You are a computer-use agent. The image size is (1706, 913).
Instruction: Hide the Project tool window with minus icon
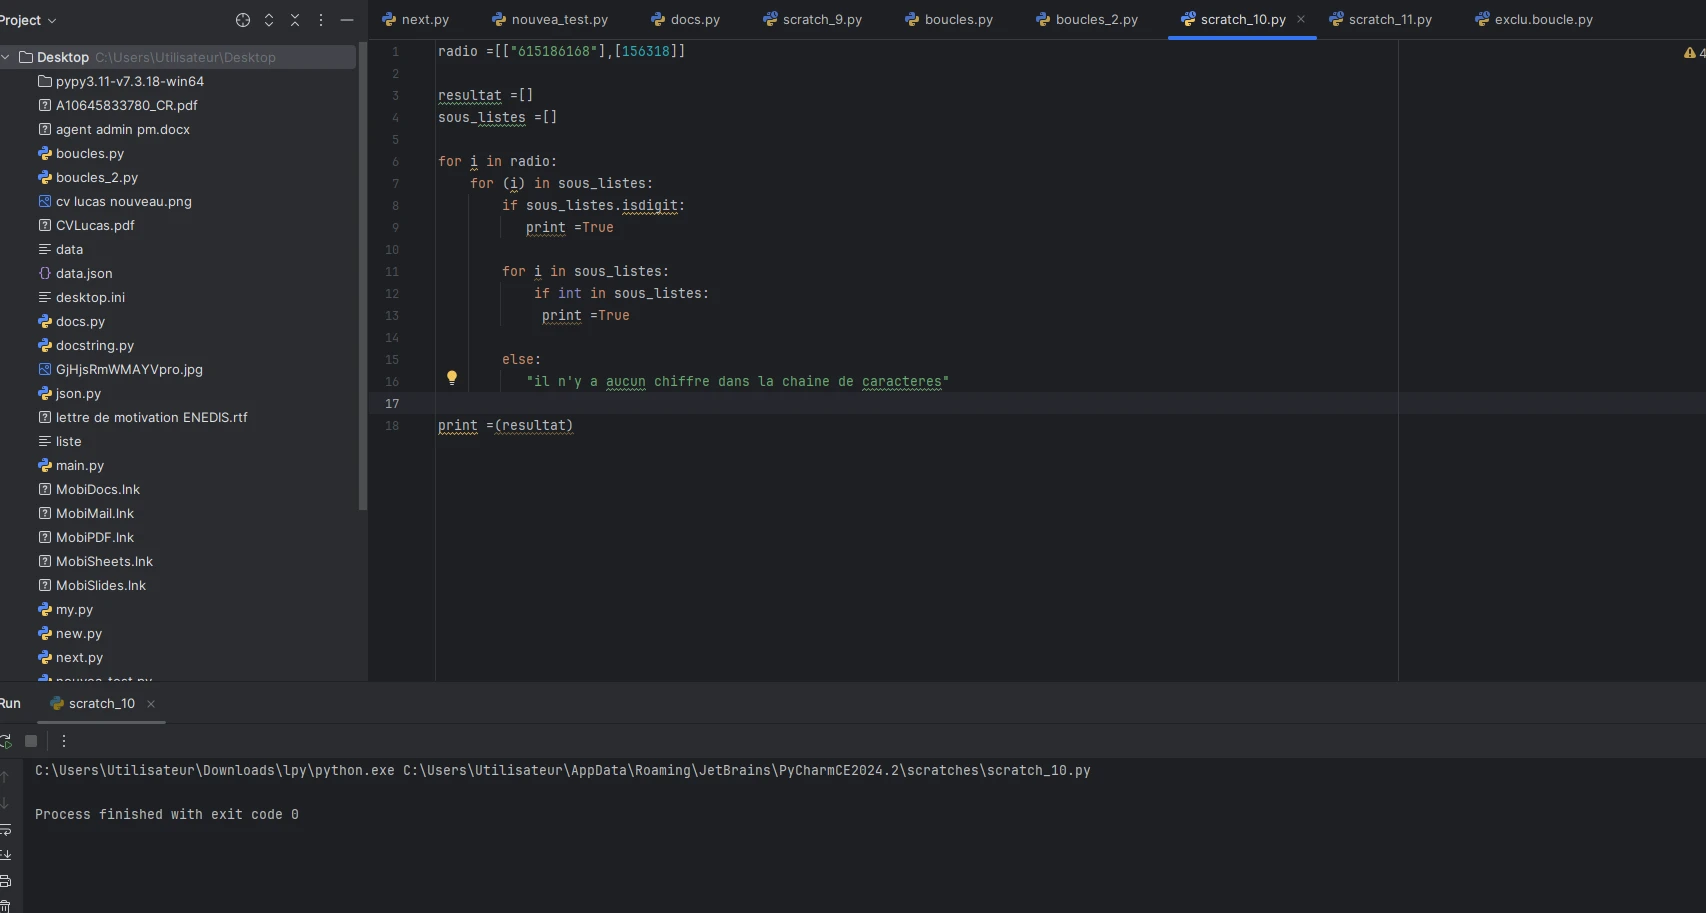[347, 20]
